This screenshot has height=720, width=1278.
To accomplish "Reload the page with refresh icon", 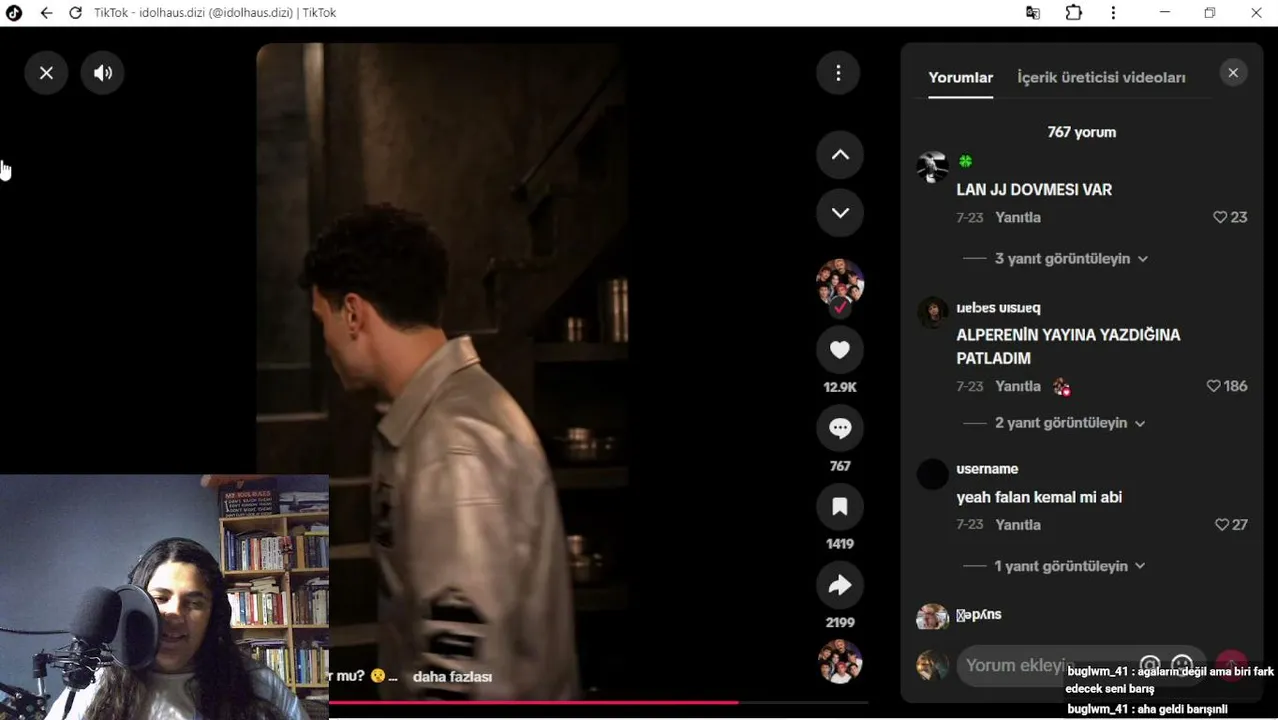I will (75, 13).
